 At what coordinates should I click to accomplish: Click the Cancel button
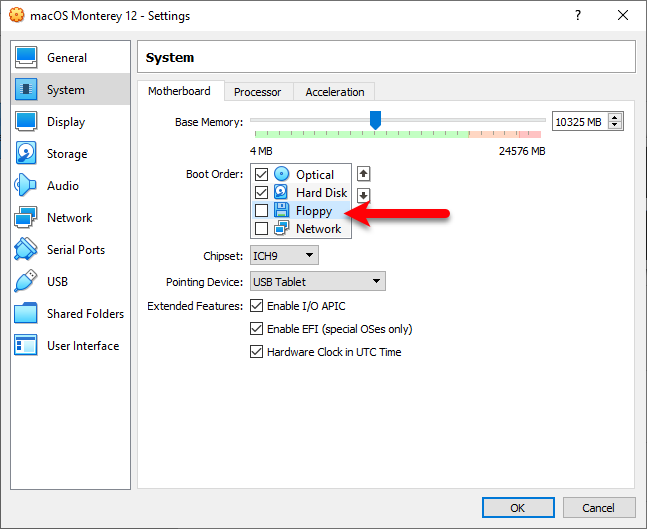(598, 508)
